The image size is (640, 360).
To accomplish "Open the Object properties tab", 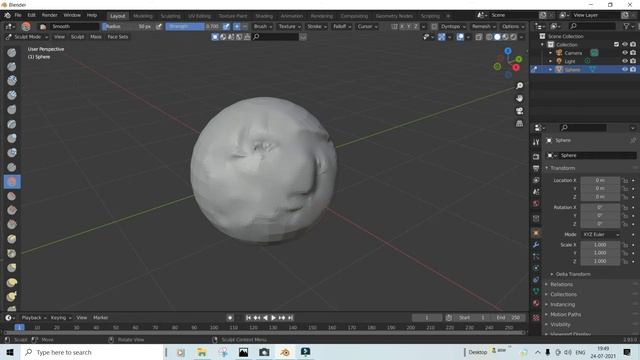I will pyautogui.click(x=536, y=233).
